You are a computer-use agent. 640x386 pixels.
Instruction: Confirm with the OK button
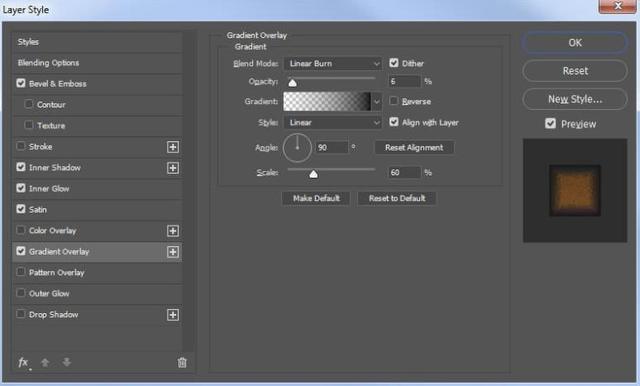pos(575,43)
